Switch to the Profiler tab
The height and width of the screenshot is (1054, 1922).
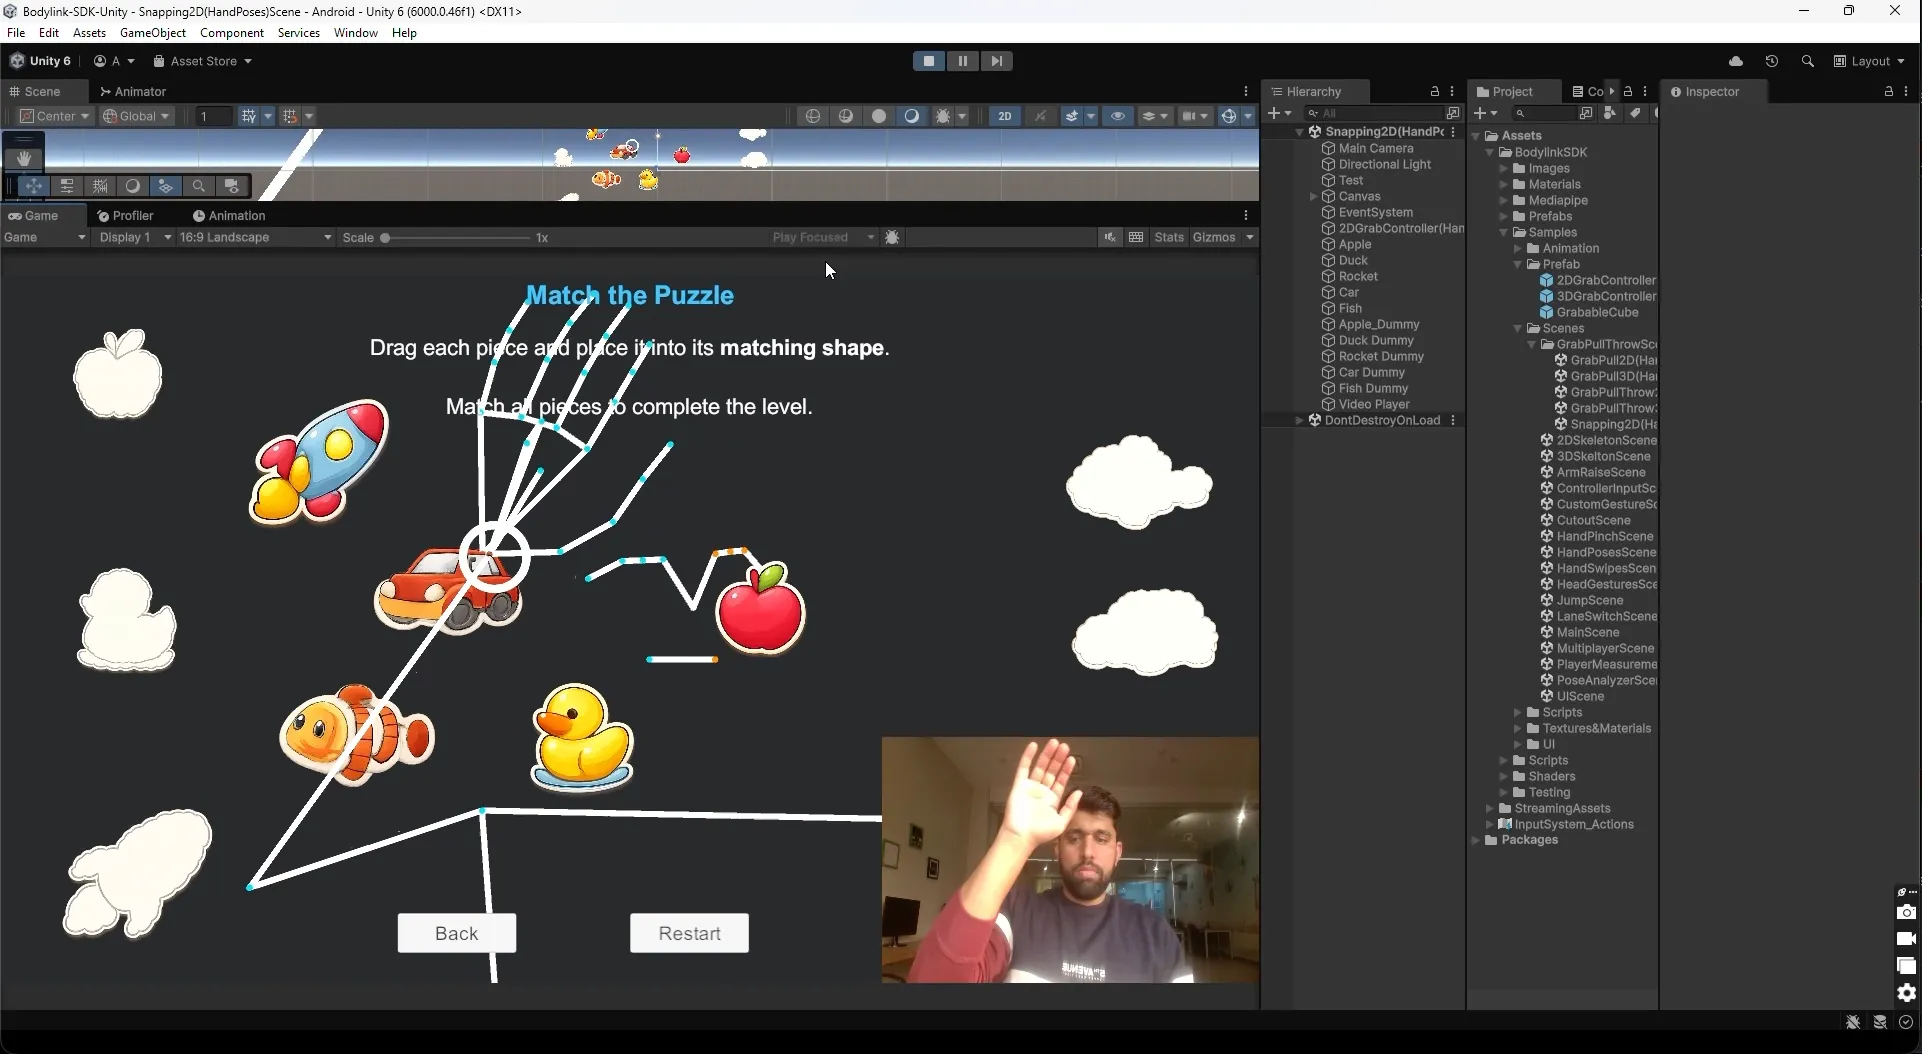point(129,216)
